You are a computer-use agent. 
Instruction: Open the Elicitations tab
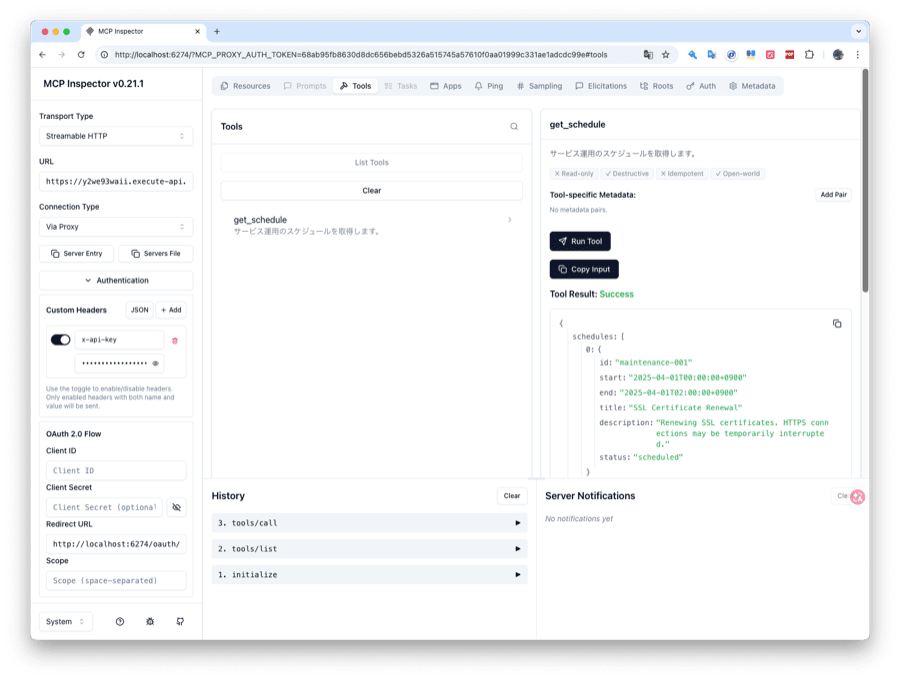[601, 86]
